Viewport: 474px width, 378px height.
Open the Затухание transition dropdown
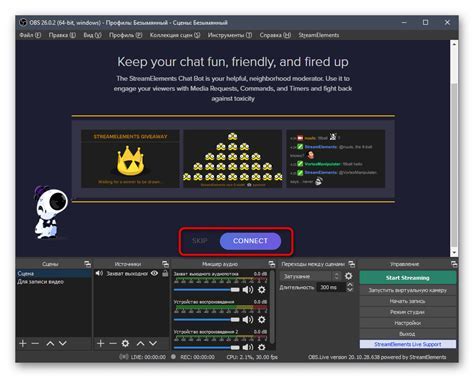[310, 276]
